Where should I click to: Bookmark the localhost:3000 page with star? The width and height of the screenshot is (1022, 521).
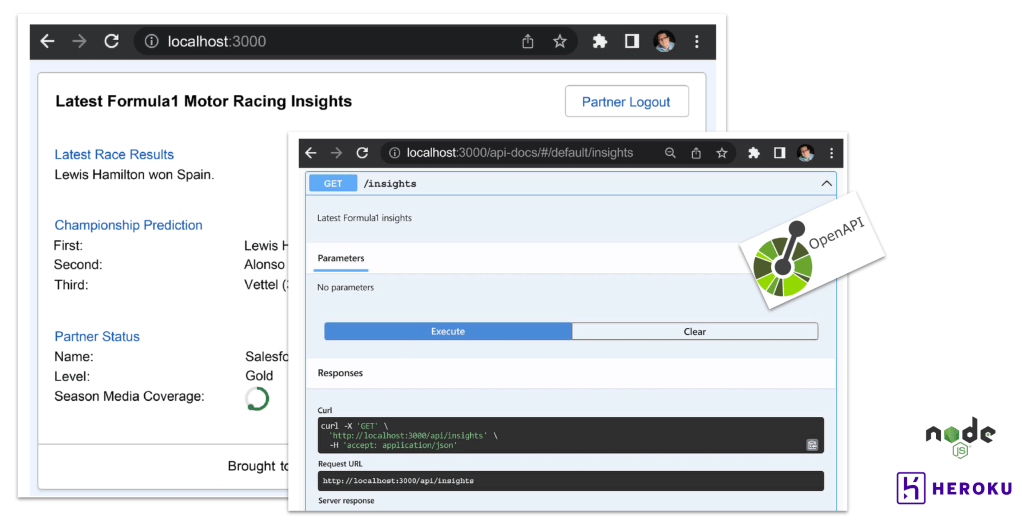pos(560,42)
